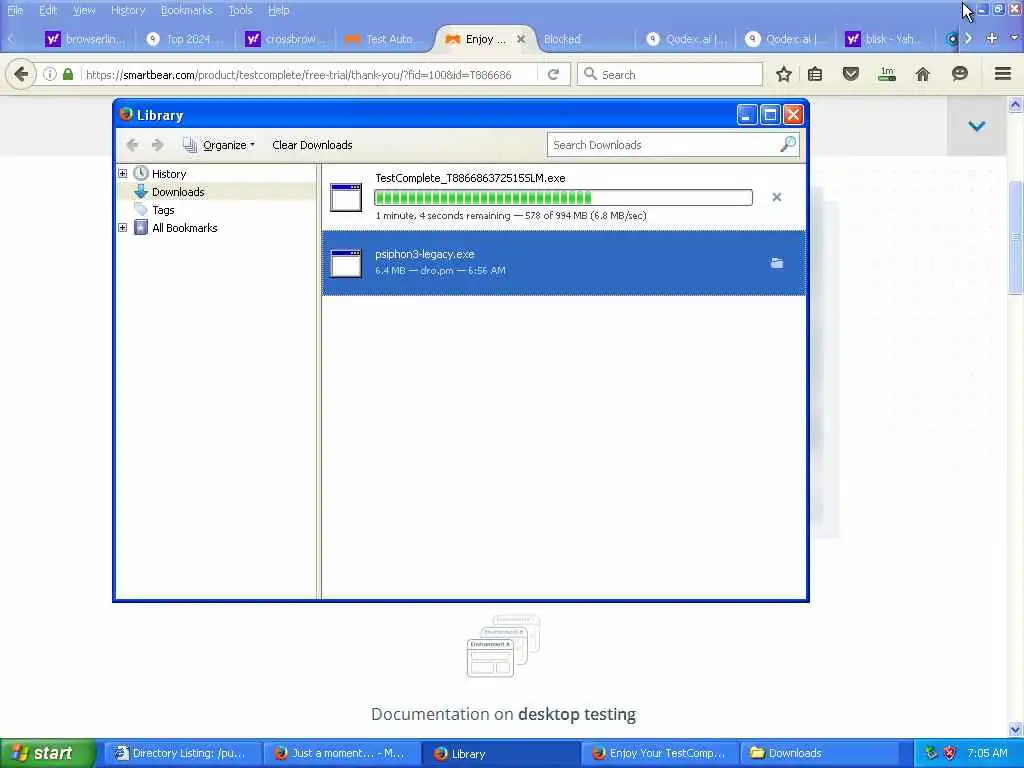Switch to the Blocked tab
1024x768 pixels.
pyautogui.click(x=583, y=39)
